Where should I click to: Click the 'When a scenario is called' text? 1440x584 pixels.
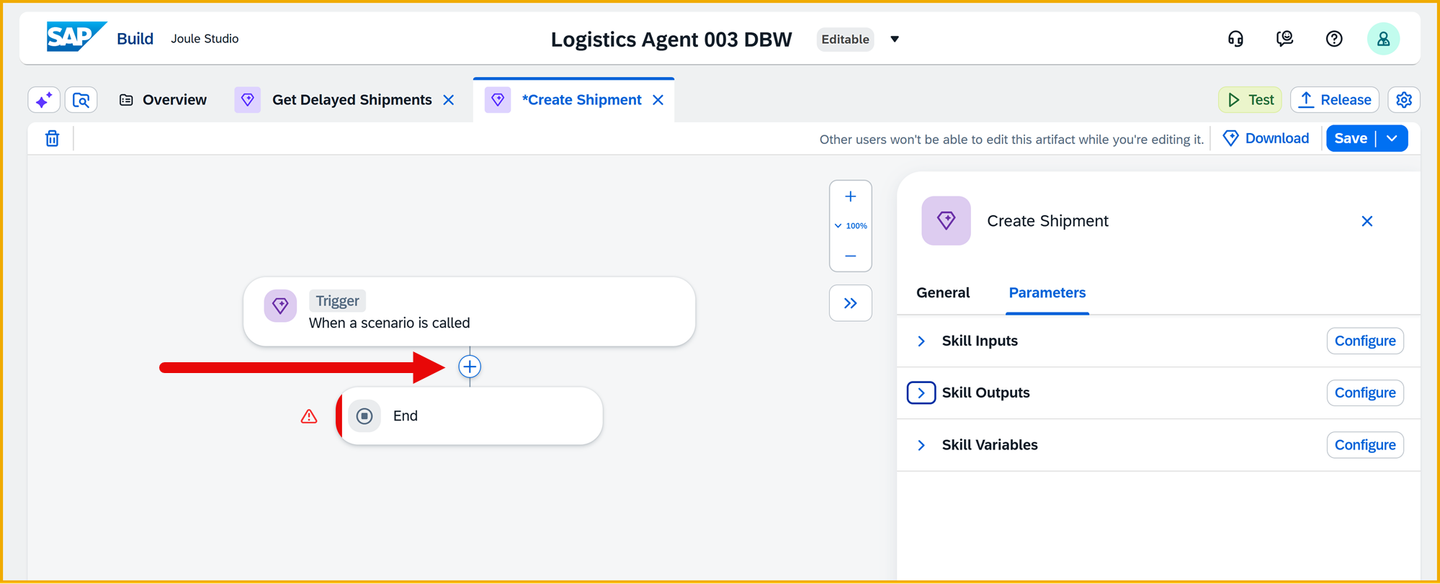[389, 323]
